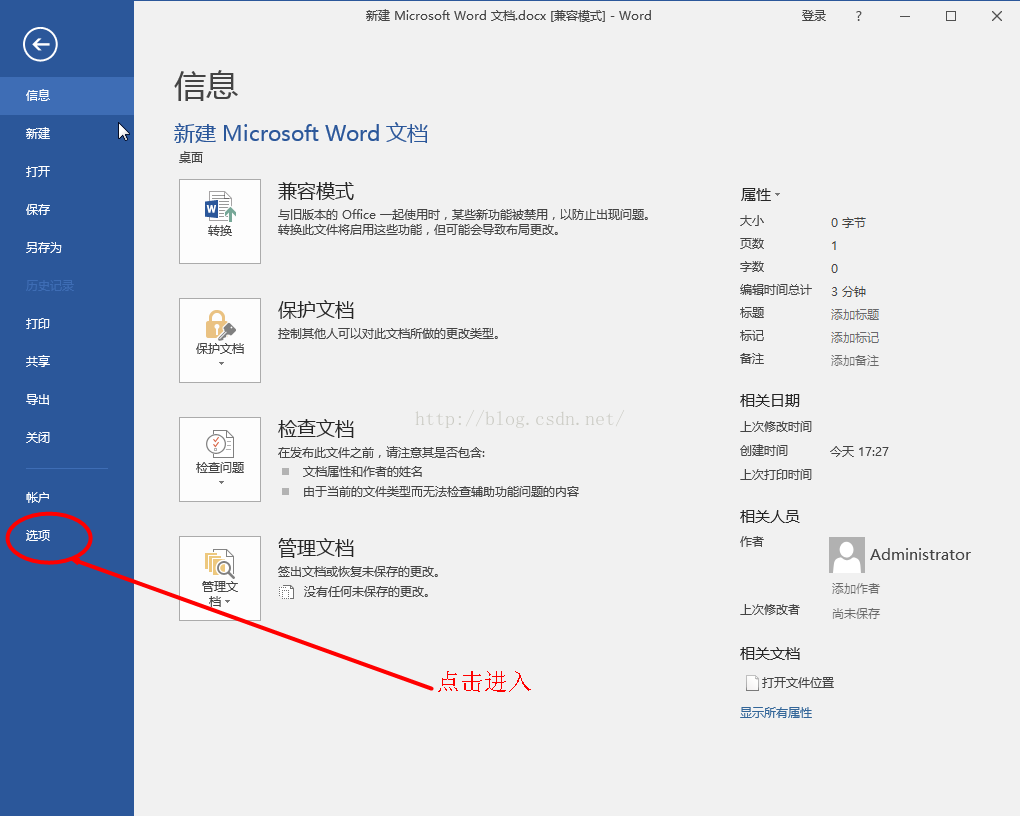Viewport: 1020px width, 816px height.
Task: Click the 添加标记 tags field
Action: coord(855,338)
